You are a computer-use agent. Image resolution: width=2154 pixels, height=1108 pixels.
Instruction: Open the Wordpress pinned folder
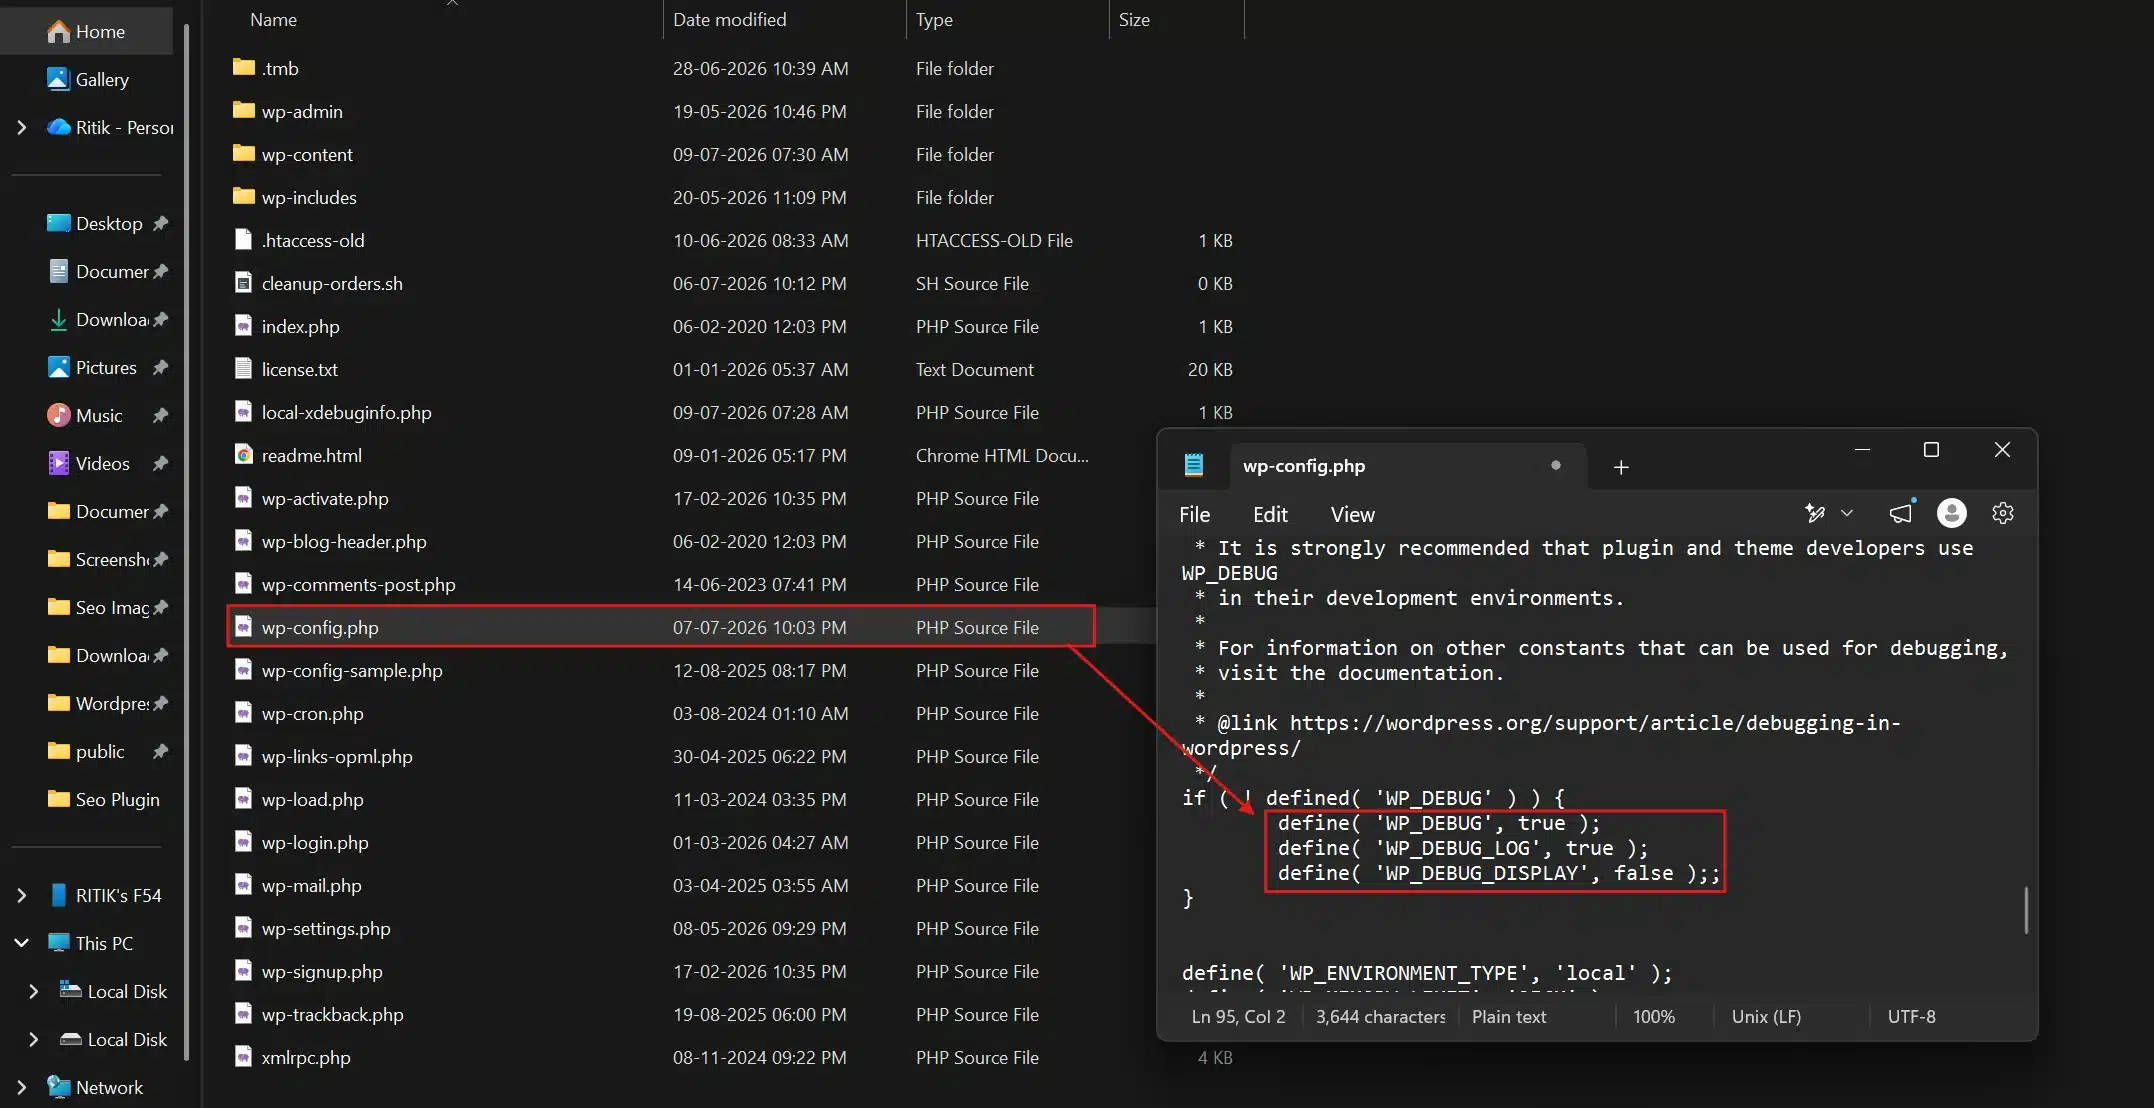(x=98, y=704)
